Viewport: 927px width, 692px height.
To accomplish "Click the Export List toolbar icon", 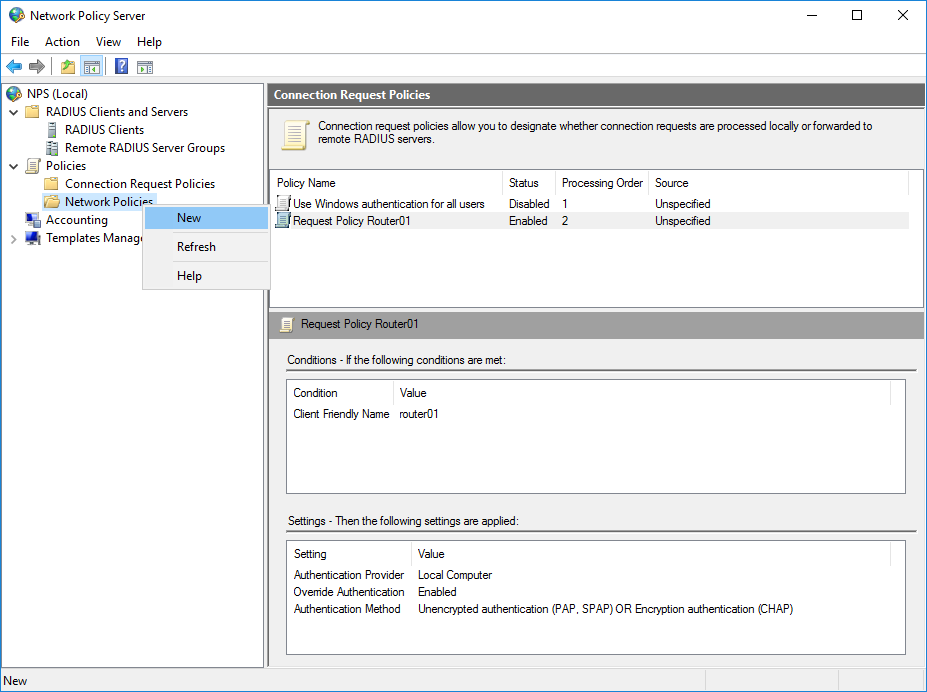I will 67,66.
